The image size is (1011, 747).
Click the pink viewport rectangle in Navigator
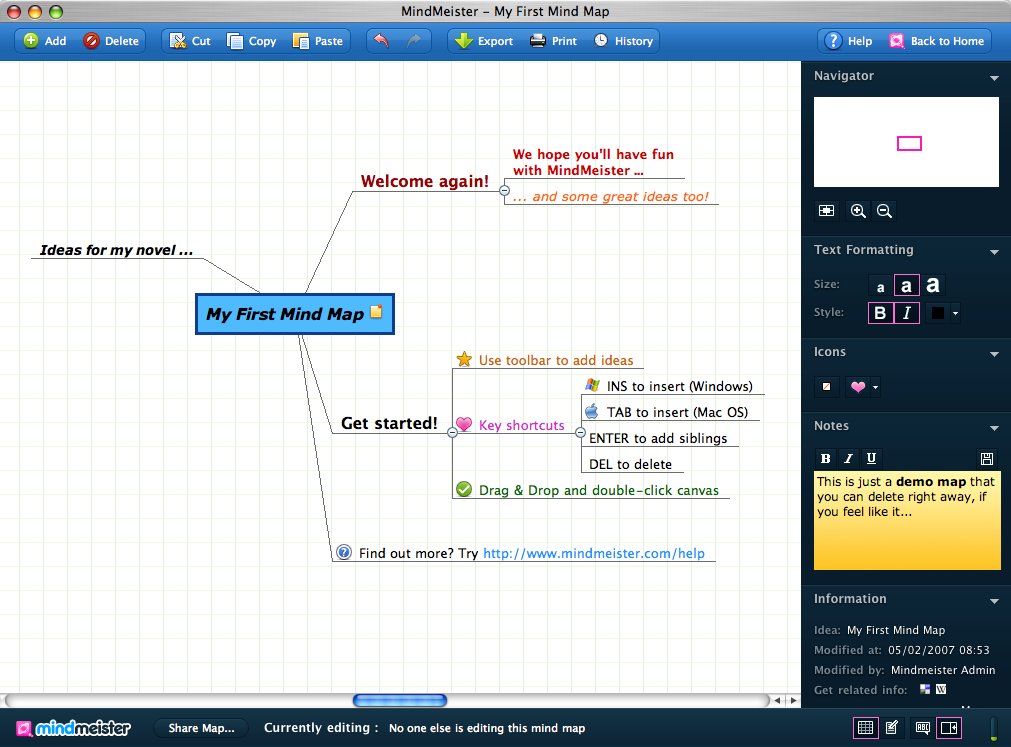[909, 143]
